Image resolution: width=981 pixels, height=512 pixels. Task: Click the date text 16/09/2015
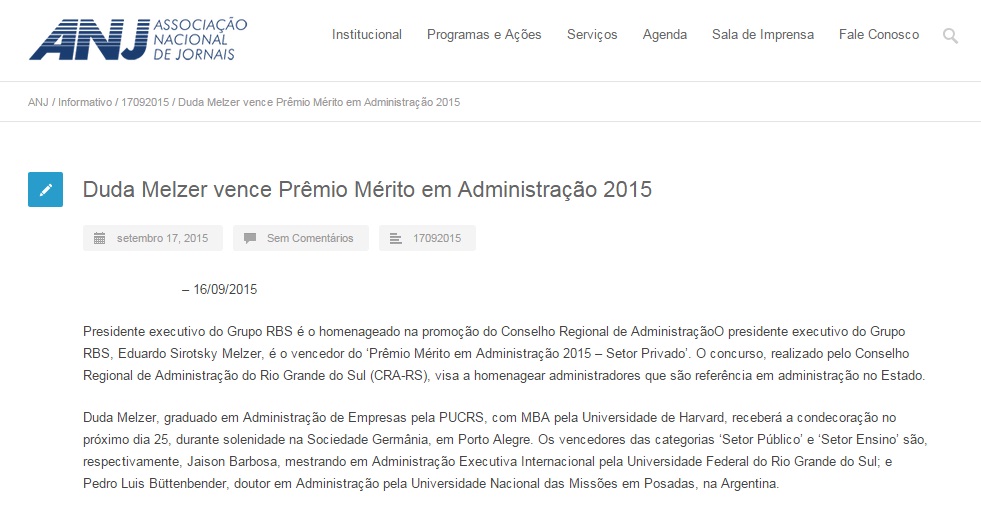click(x=225, y=289)
